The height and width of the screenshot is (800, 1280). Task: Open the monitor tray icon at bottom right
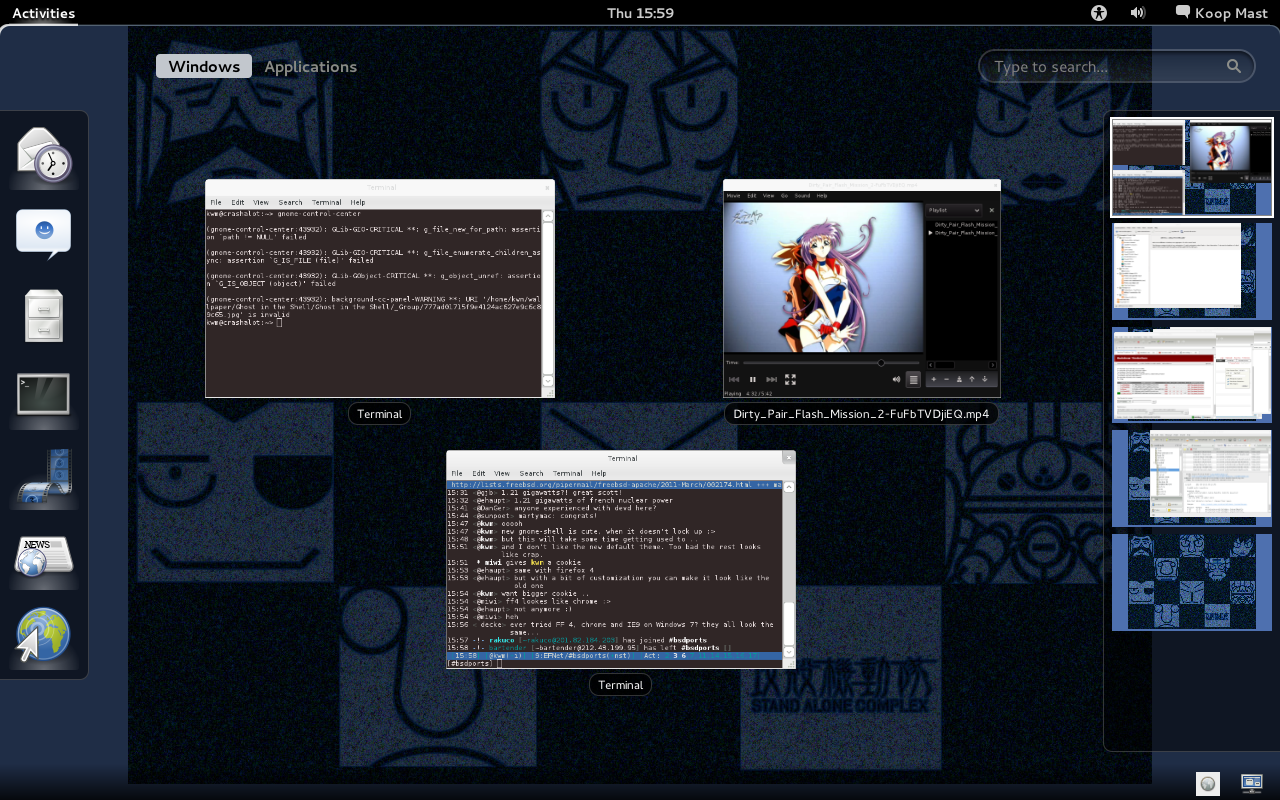(1251, 783)
